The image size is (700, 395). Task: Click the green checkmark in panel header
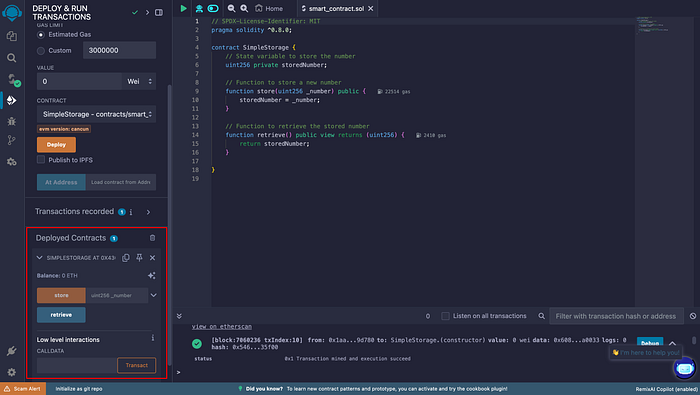pos(135,12)
